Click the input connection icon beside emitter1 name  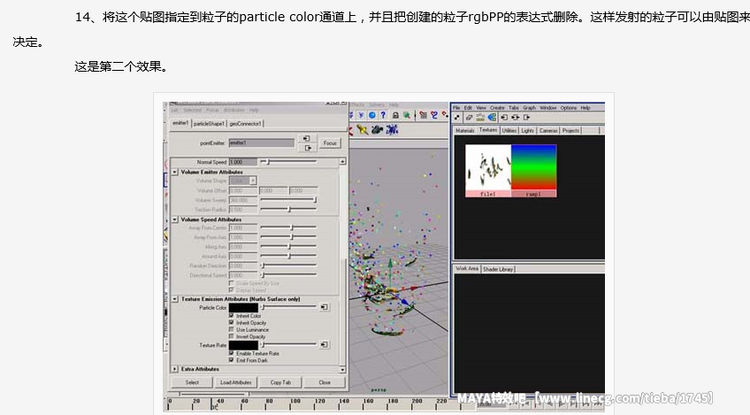(306, 139)
